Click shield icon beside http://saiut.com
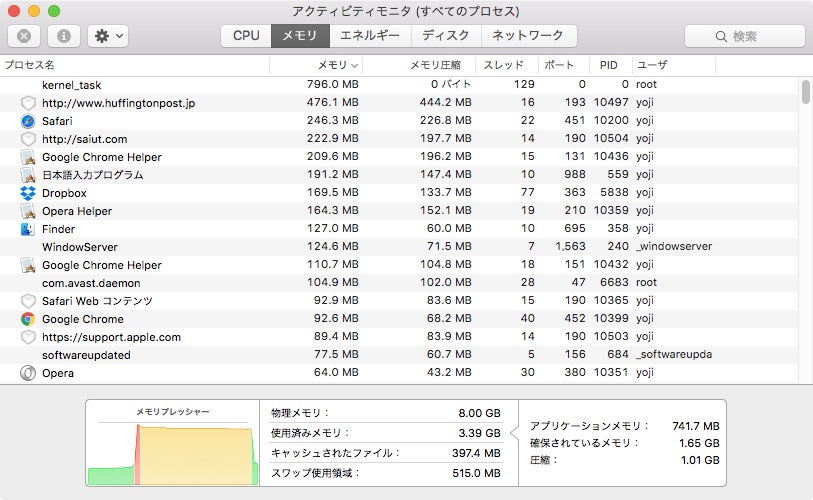The height and width of the screenshot is (500, 813). tap(28, 139)
